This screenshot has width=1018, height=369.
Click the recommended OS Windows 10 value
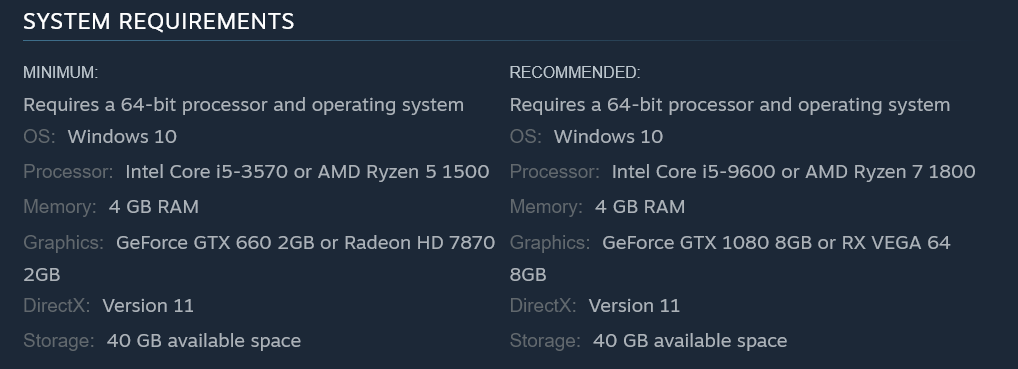tap(608, 136)
